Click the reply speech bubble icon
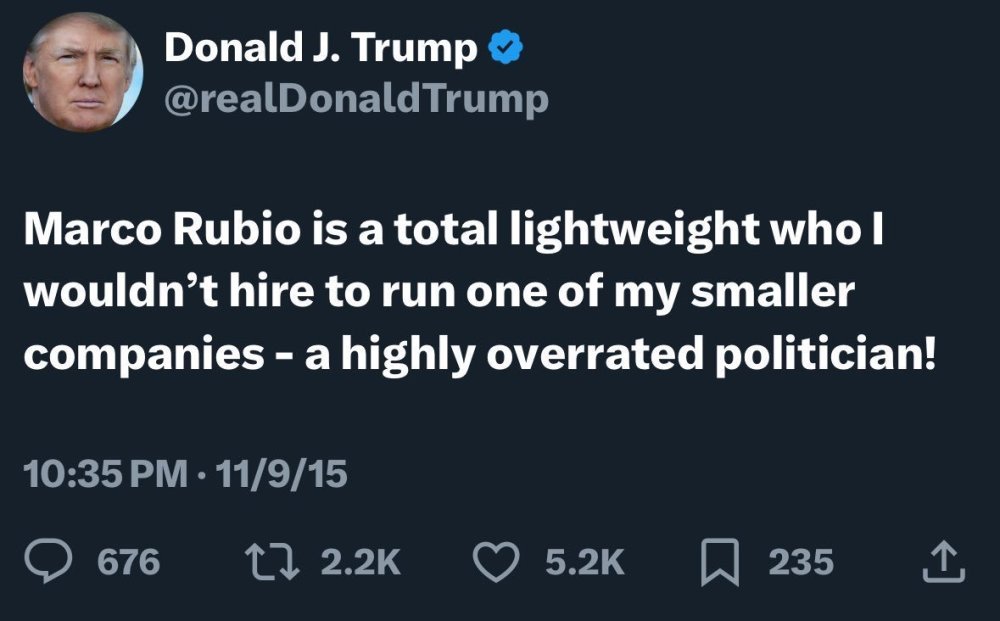The height and width of the screenshot is (621, 1000). coord(50,562)
